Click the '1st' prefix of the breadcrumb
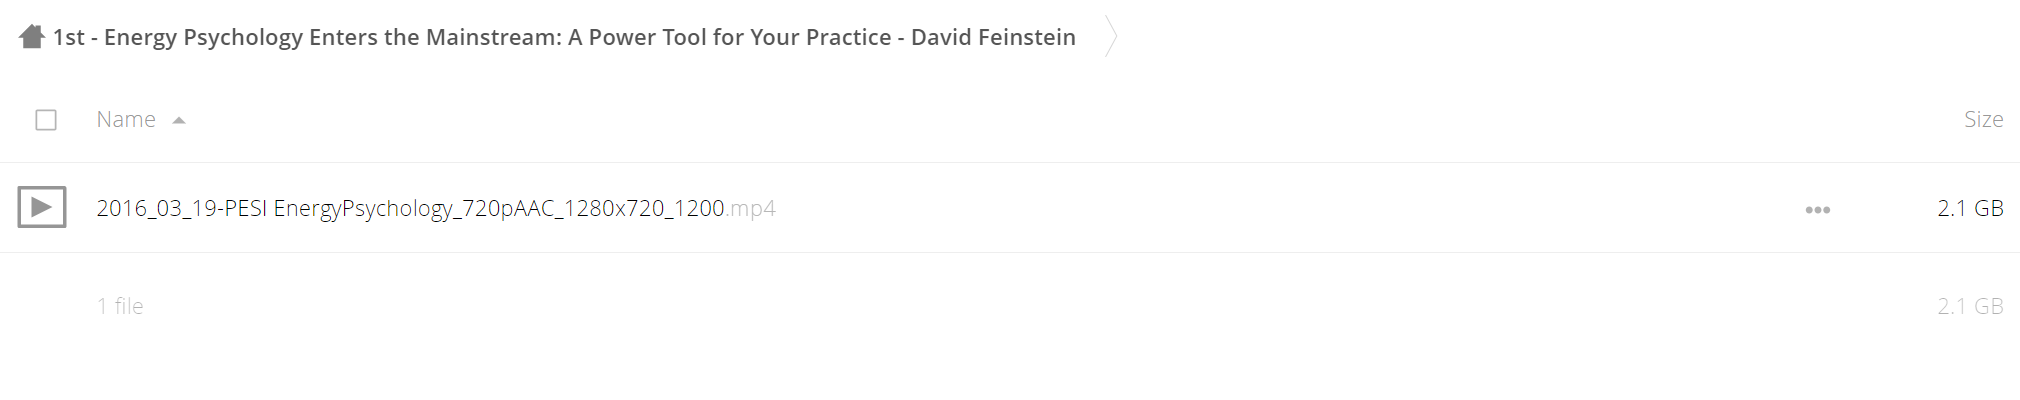The height and width of the screenshot is (400, 2020). click(x=69, y=37)
